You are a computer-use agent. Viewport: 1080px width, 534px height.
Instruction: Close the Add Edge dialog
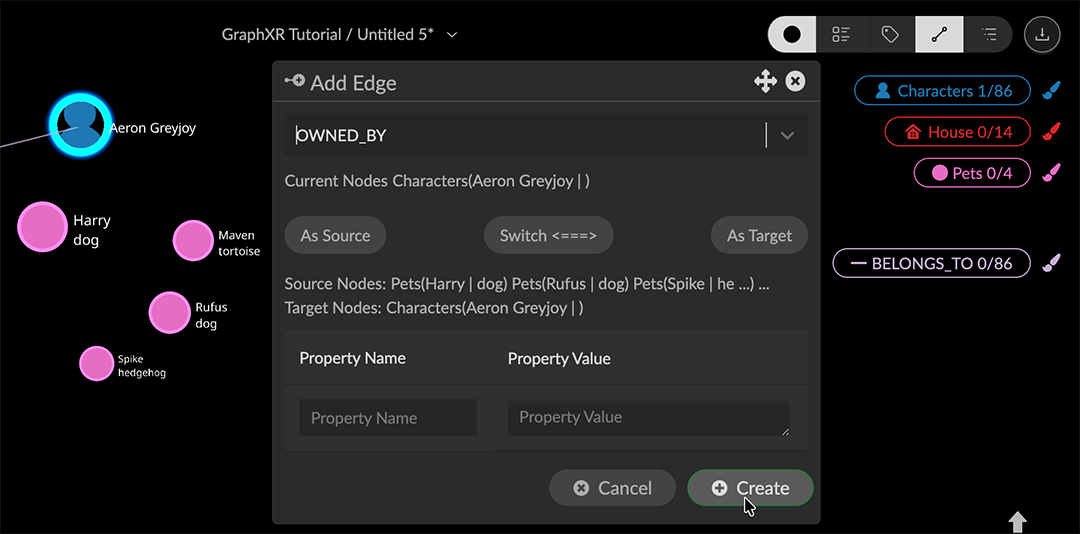tap(795, 82)
